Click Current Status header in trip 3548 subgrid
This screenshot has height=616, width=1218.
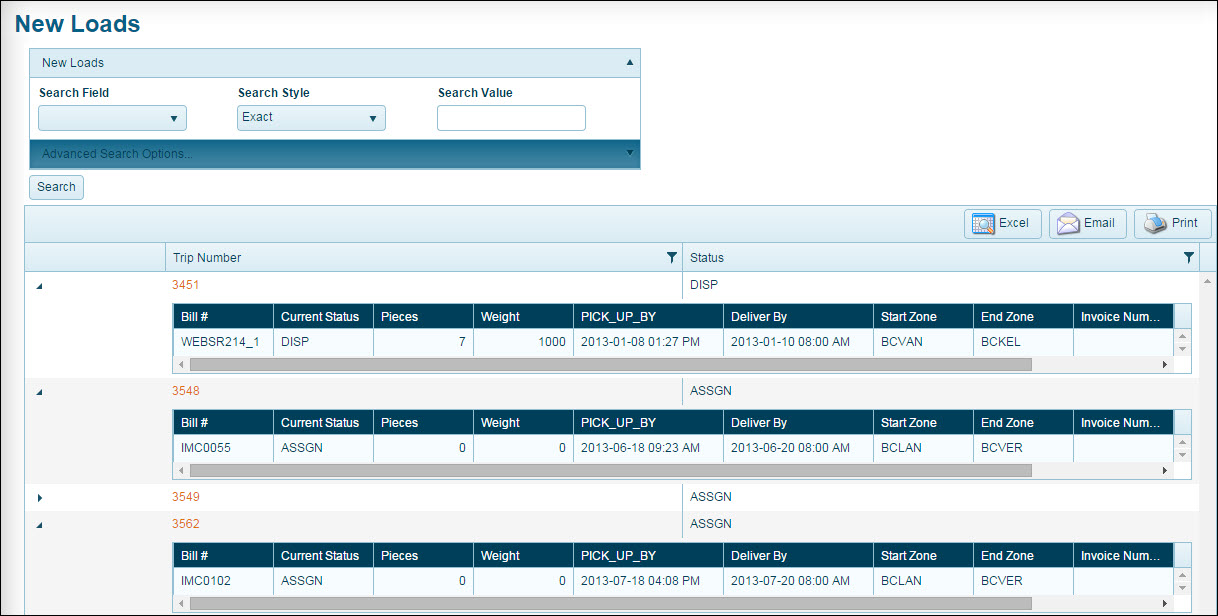coord(323,423)
